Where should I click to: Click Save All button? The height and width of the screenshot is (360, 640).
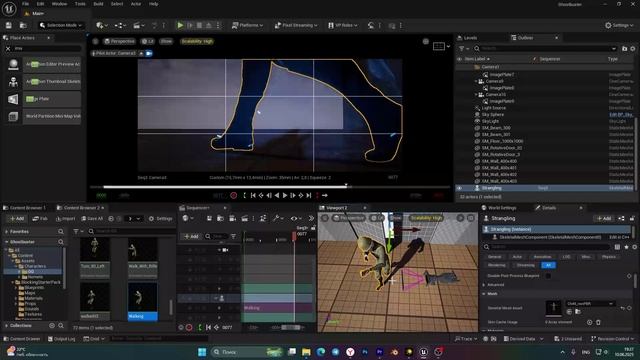[93, 219]
